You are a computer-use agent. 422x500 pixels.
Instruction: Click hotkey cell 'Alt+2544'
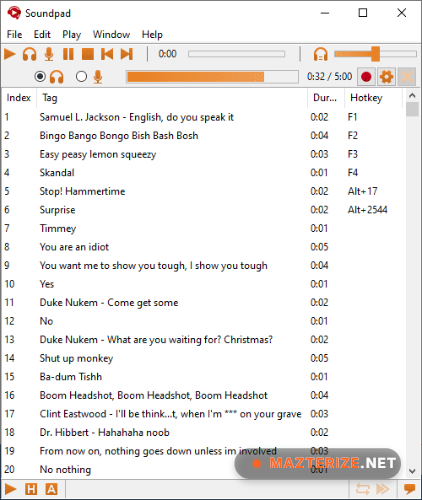point(367,210)
